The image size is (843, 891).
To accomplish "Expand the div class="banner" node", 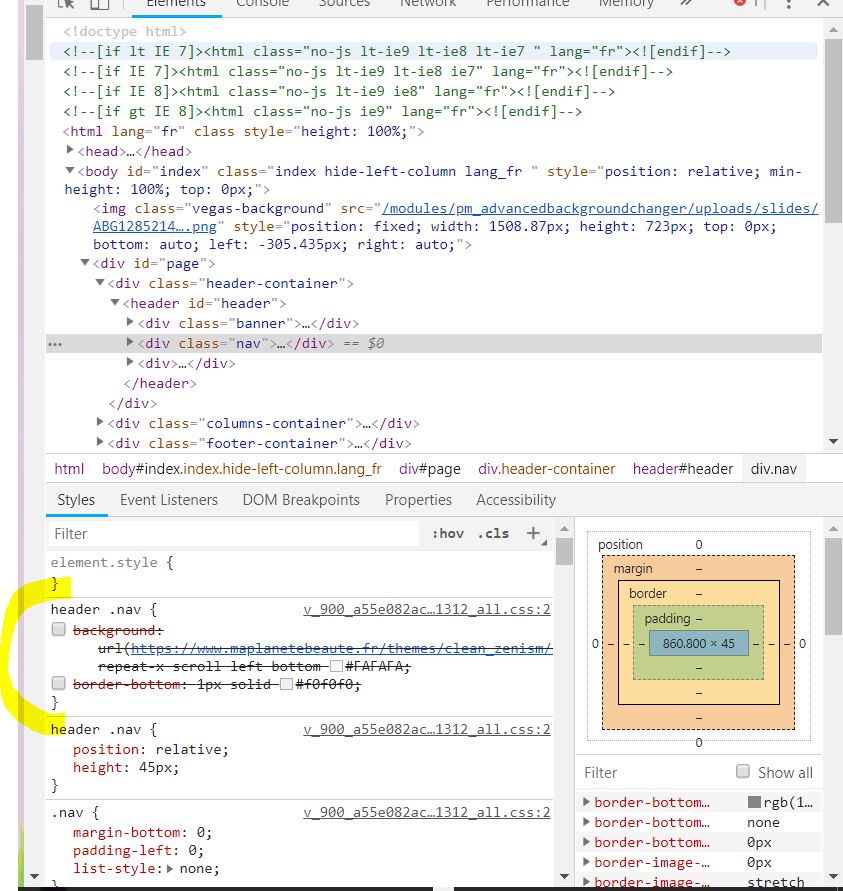I will coord(130,322).
